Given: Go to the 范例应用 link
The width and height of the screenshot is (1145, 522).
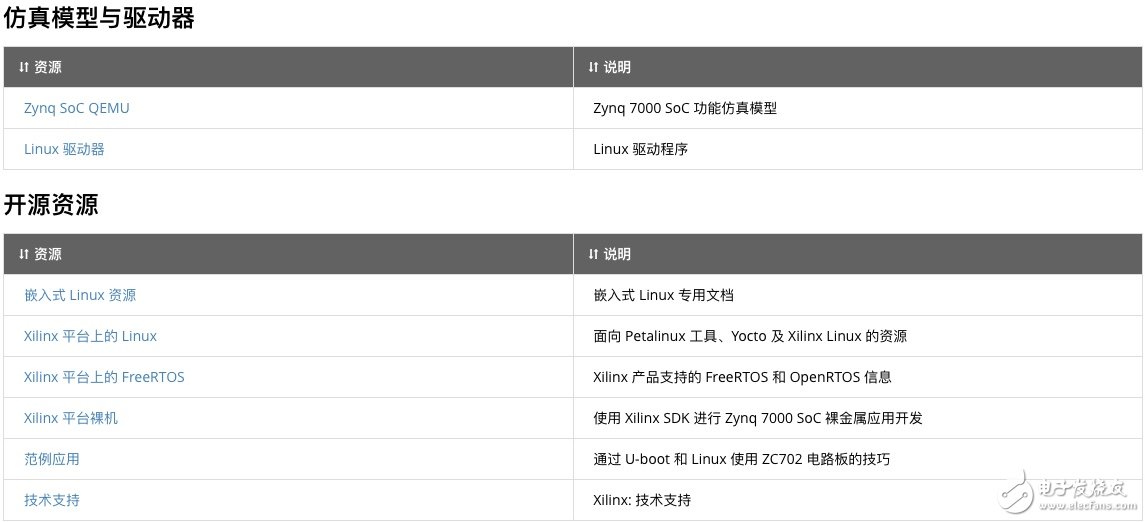Looking at the screenshot, I should [52, 459].
